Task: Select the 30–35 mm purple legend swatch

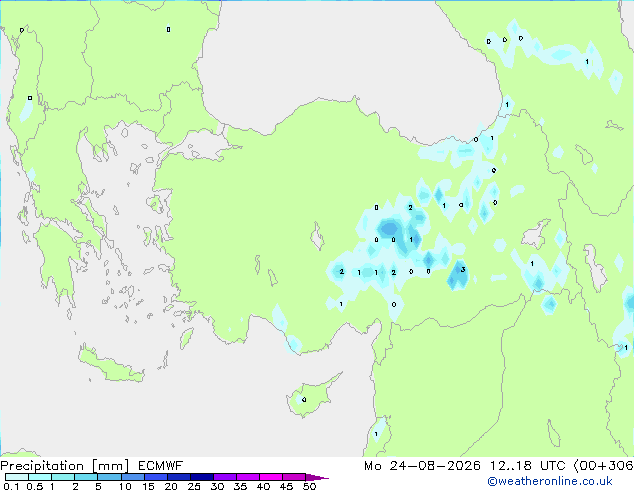Action: 224,477
